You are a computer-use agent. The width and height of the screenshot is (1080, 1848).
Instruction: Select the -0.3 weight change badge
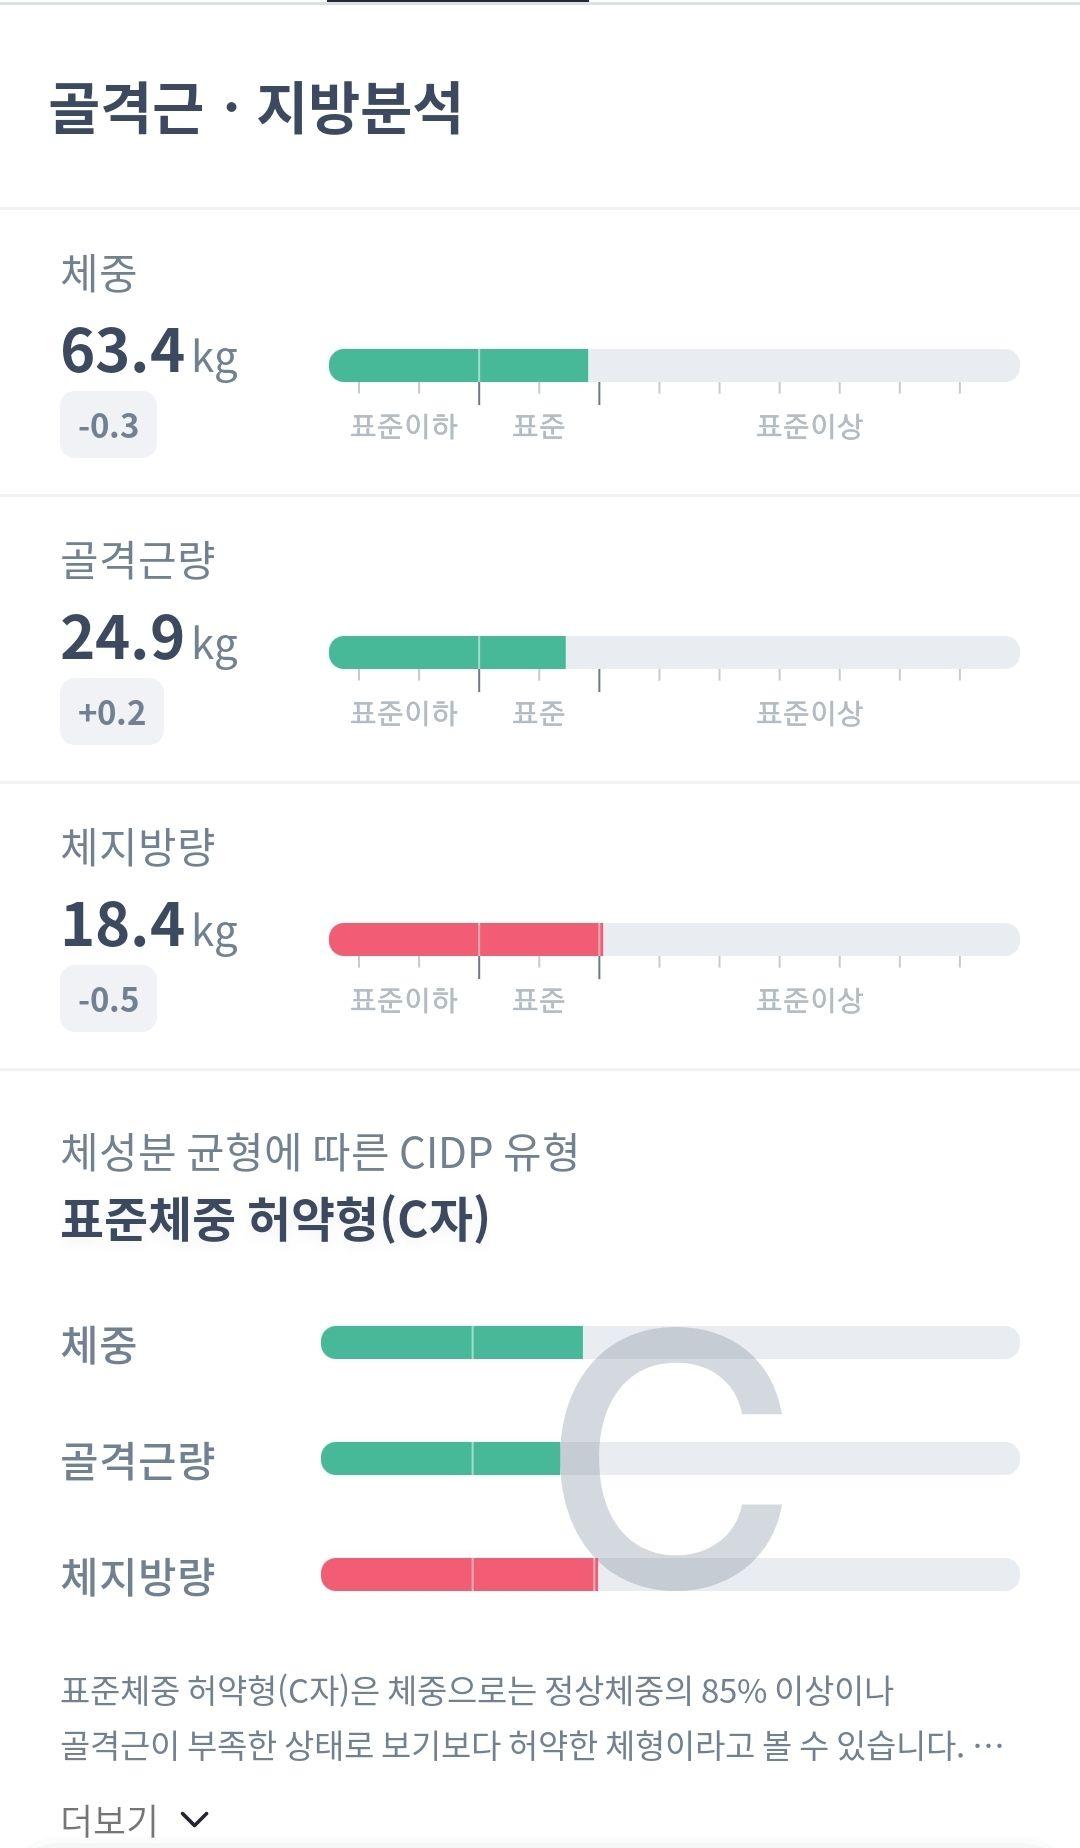tap(108, 425)
